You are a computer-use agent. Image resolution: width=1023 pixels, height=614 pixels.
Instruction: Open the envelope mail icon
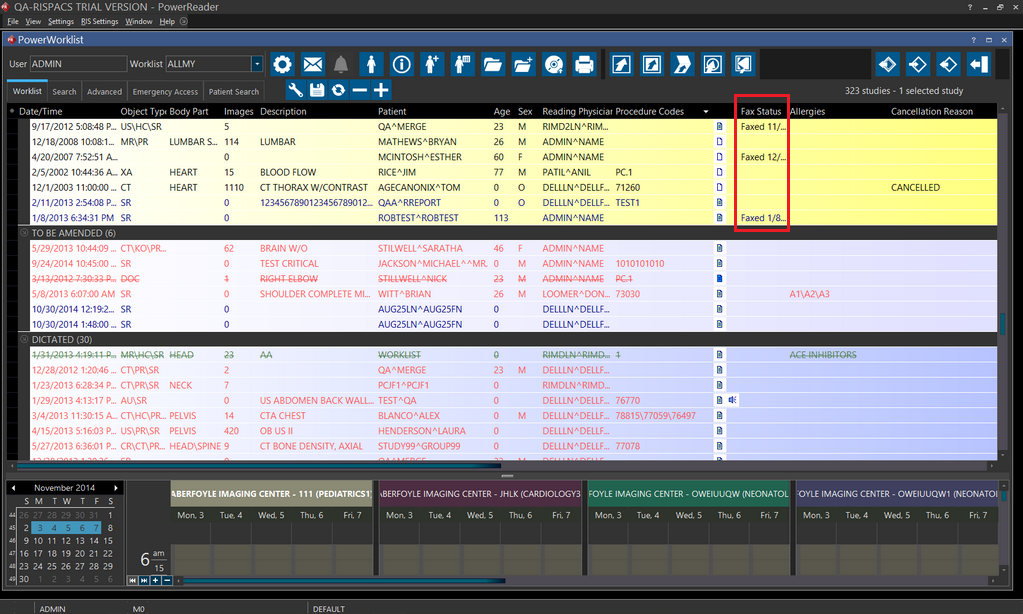coord(313,64)
